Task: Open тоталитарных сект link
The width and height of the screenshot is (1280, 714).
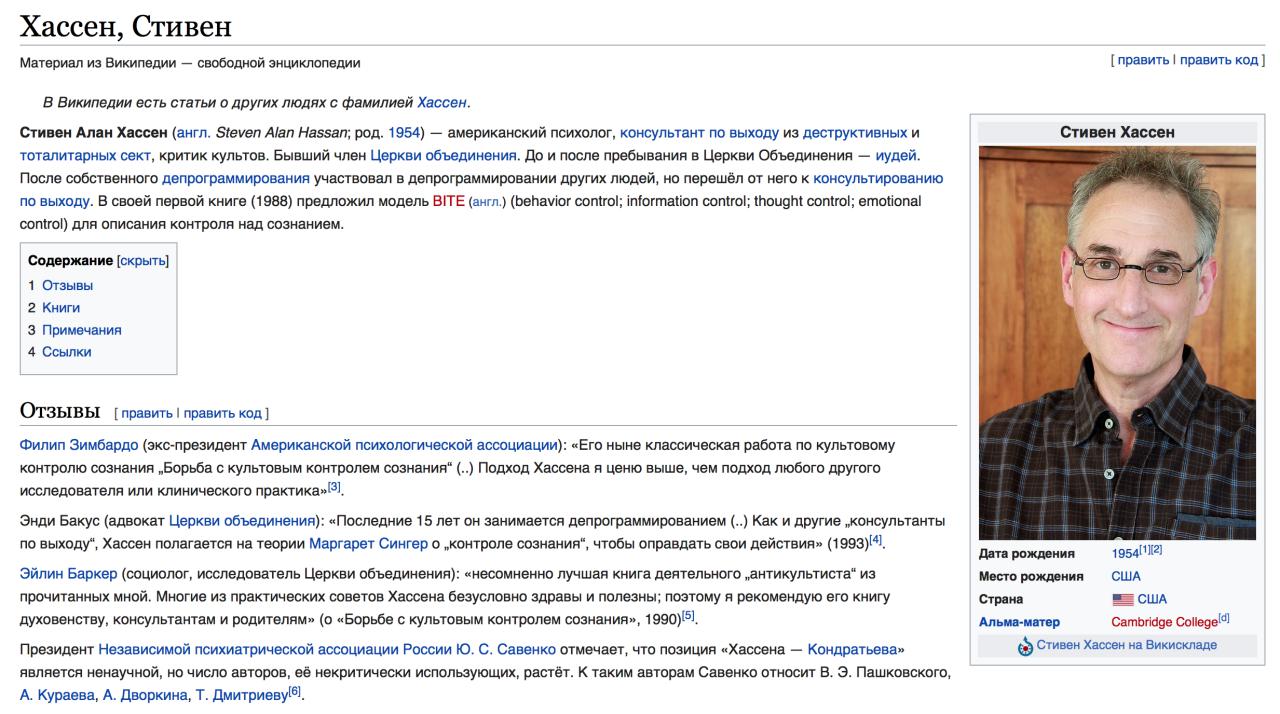Action: pos(85,155)
